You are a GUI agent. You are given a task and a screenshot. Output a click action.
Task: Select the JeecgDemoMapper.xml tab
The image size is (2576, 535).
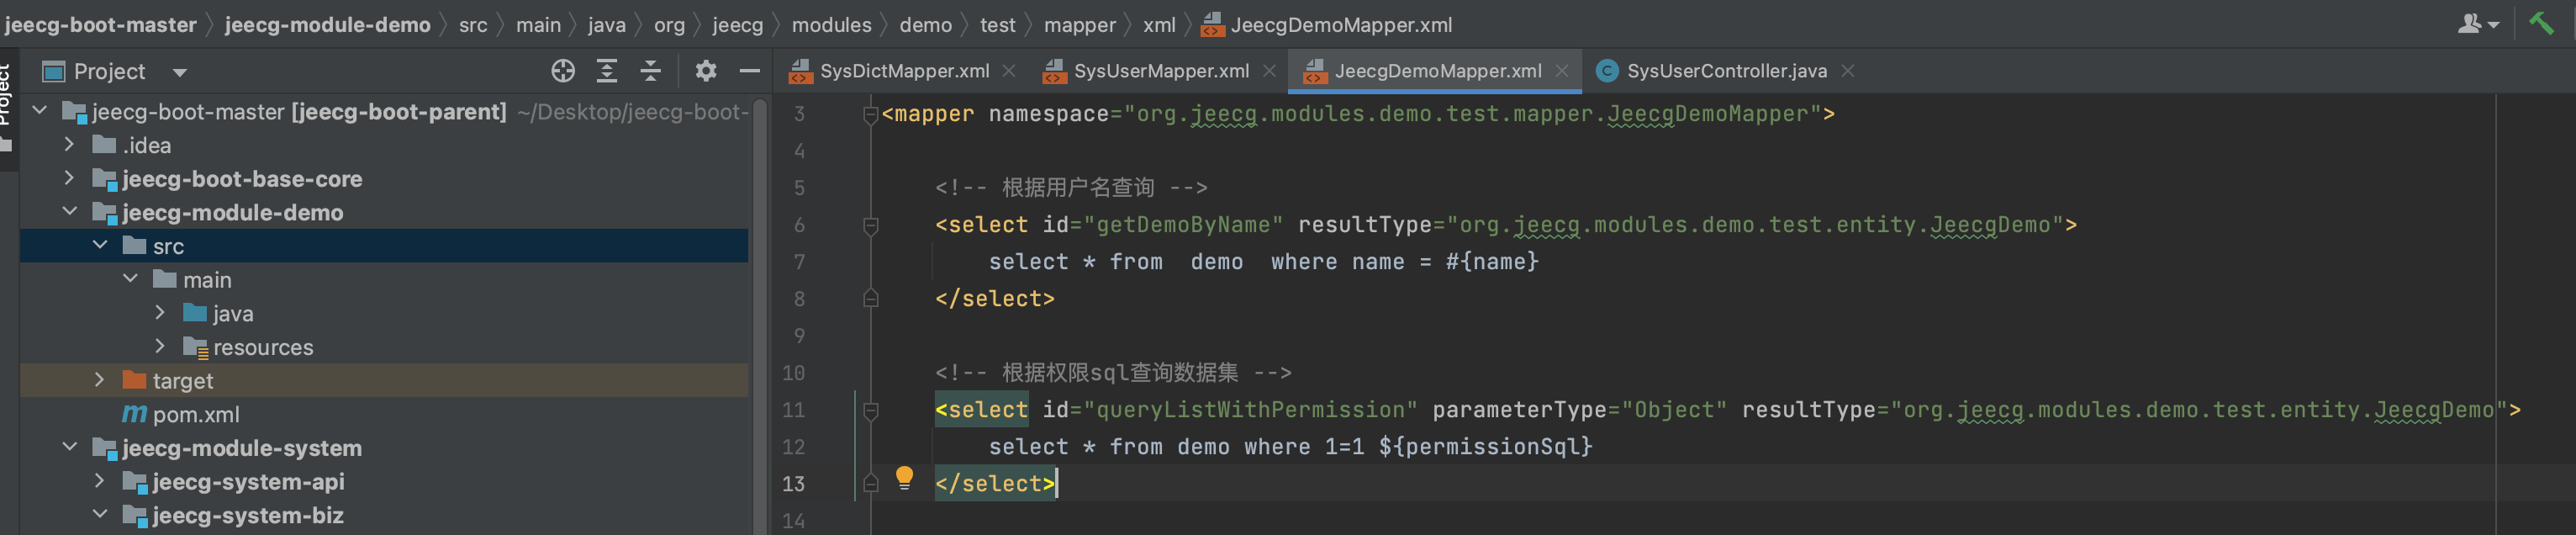coord(1437,71)
